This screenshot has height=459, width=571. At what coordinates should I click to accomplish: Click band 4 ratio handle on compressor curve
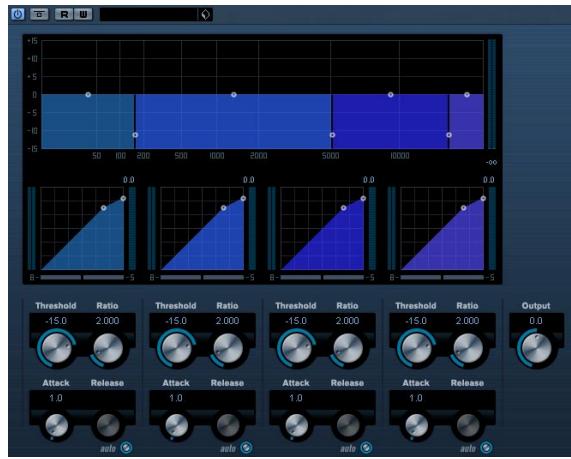(x=483, y=199)
